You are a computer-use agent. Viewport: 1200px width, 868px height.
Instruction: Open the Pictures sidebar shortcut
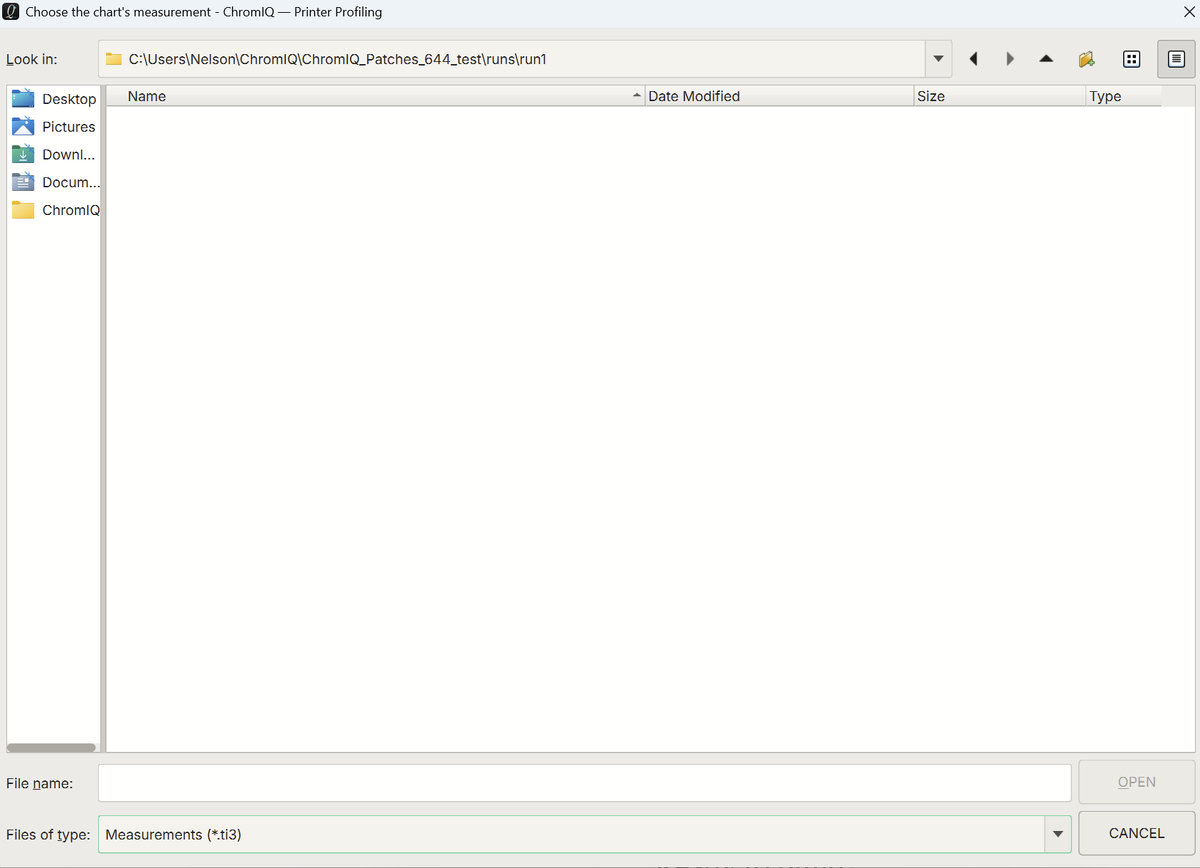click(x=54, y=127)
